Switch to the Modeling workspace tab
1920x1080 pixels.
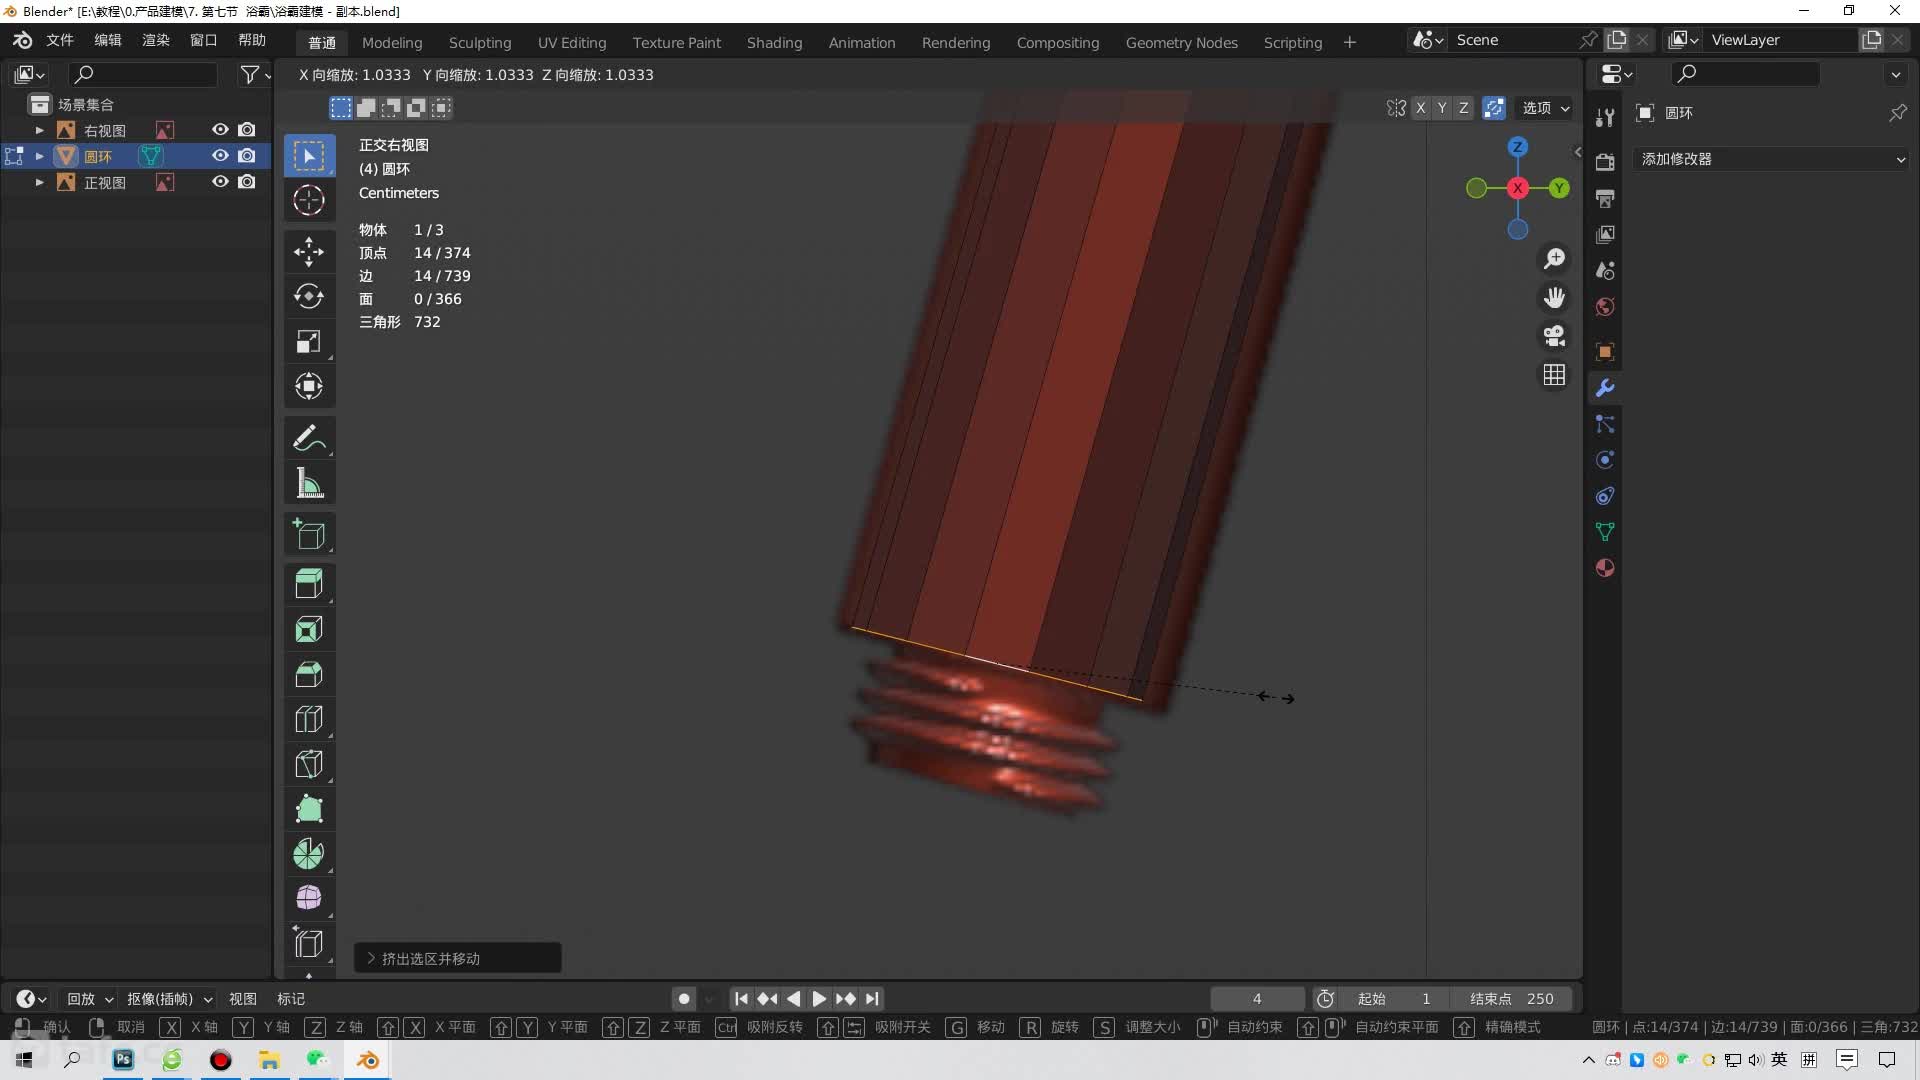pyautogui.click(x=392, y=42)
